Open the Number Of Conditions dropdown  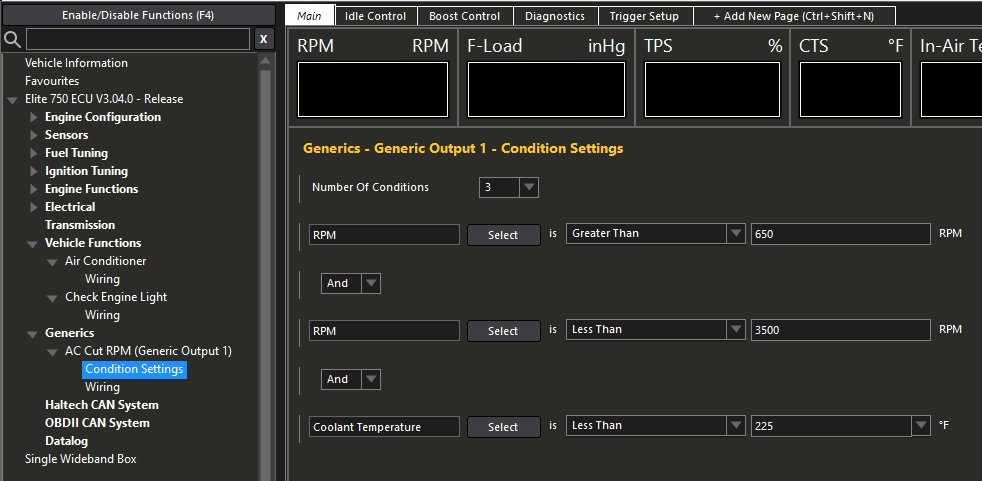(529, 187)
